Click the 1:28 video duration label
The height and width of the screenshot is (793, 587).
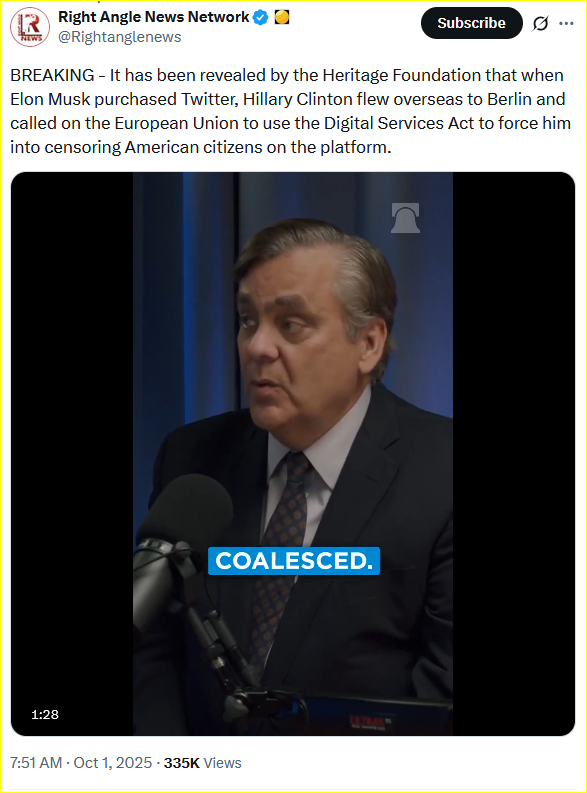pyautogui.click(x=45, y=714)
